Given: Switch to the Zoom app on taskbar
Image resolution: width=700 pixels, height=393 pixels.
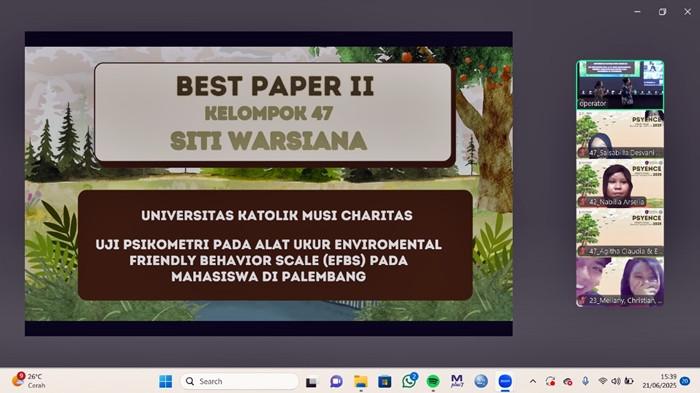Looking at the screenshot, I should (x=505, y=381).
